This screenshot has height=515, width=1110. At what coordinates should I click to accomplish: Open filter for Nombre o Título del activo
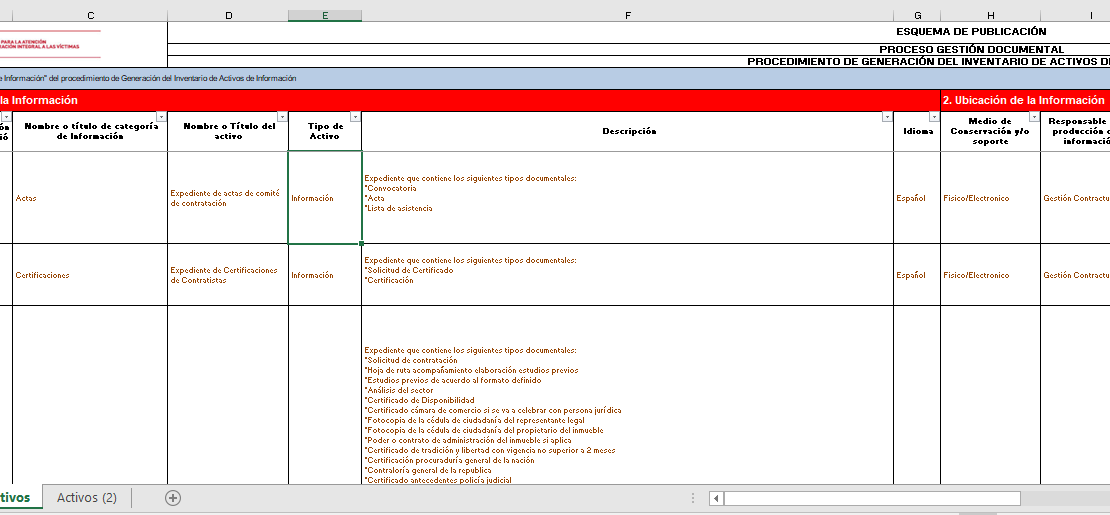[282, 117]
